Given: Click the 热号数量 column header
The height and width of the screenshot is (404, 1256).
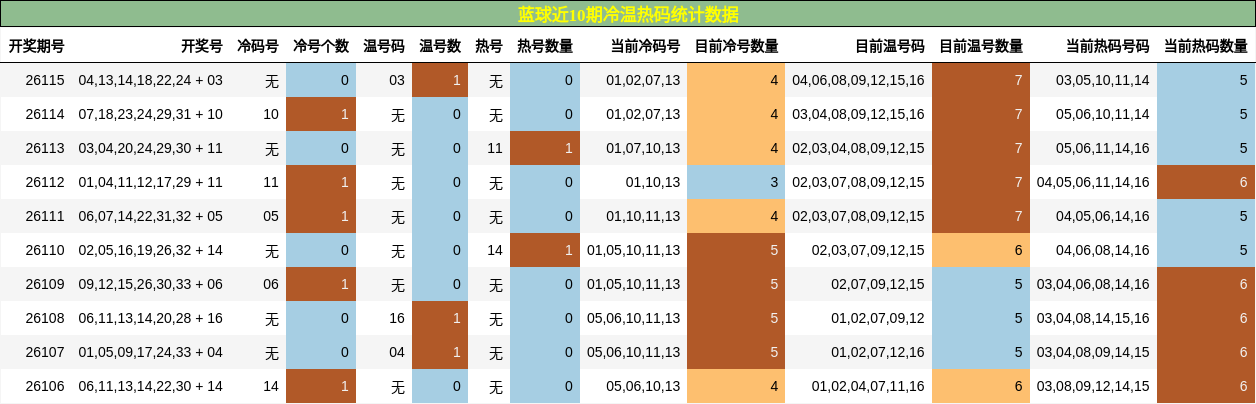Looking at the screenshot, I should tap(545, 46).
